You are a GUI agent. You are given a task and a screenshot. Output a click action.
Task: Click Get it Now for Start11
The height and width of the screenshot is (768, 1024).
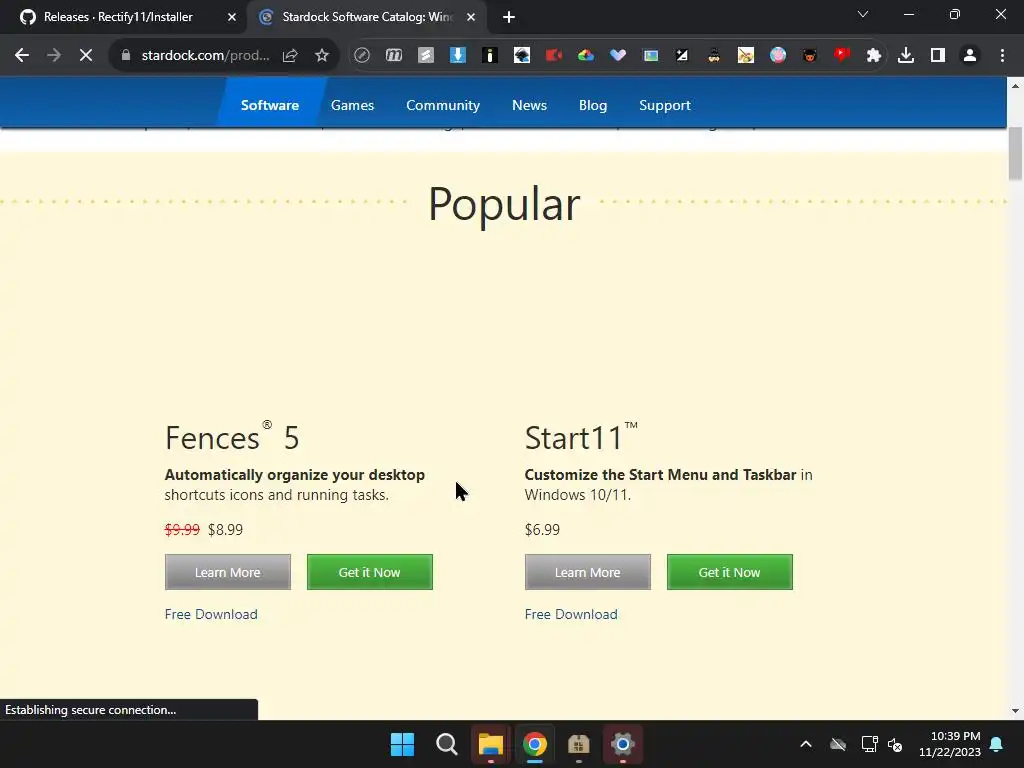coord(729,572)
